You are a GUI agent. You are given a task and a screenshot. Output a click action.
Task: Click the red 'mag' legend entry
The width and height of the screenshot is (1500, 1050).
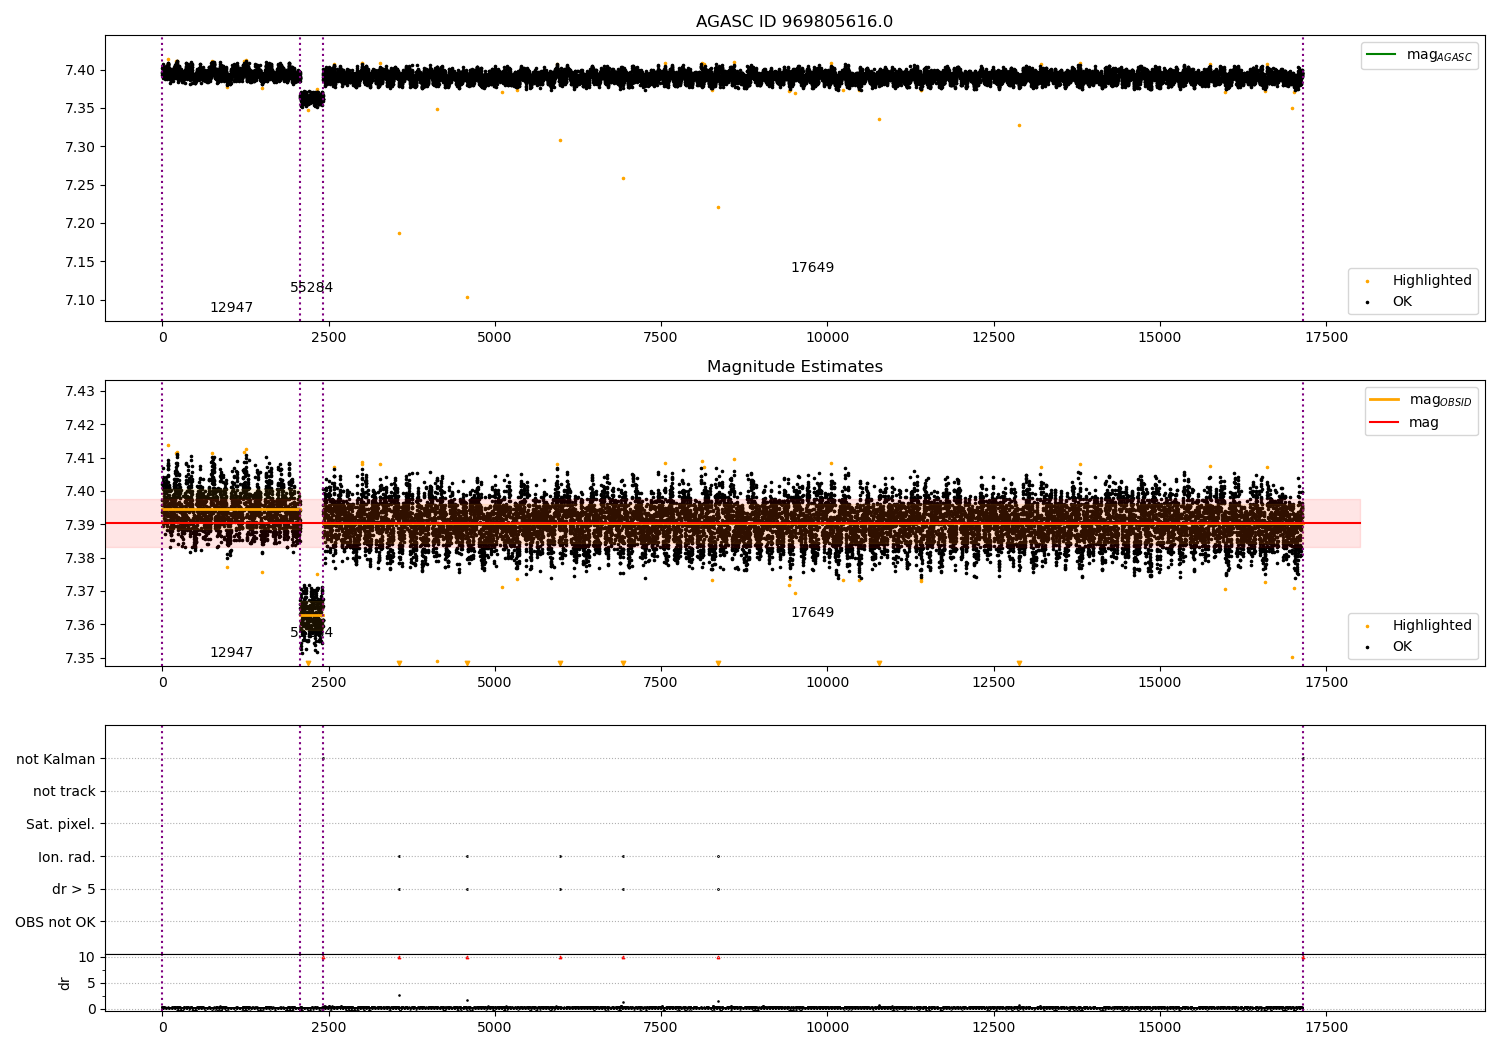click(1404, 423)
